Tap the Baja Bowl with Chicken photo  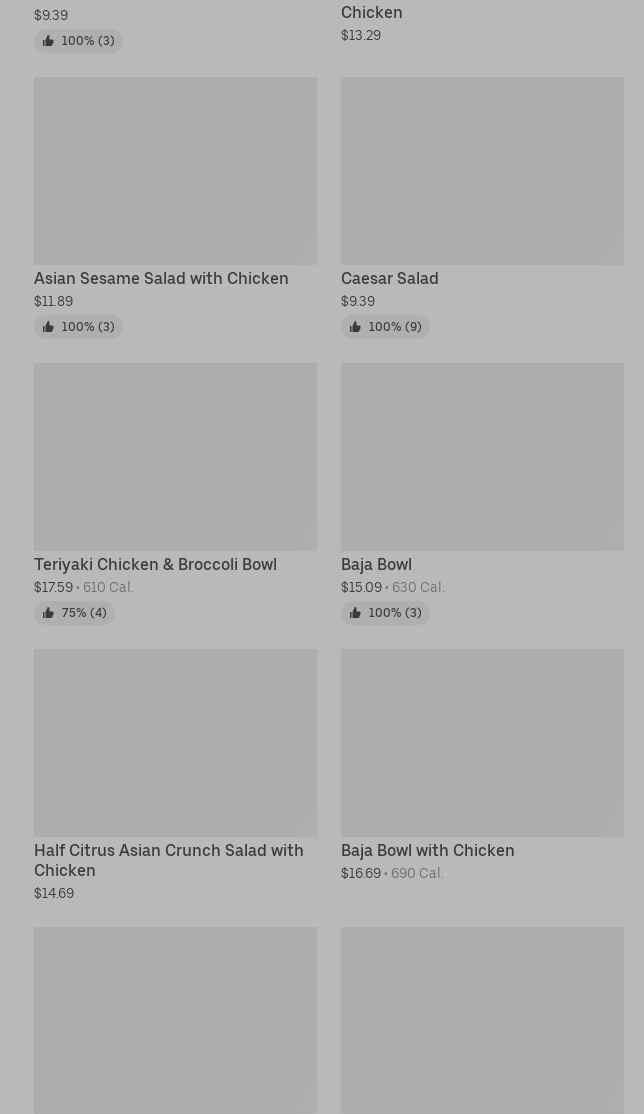pyautogui.click(x=482, y=743)
